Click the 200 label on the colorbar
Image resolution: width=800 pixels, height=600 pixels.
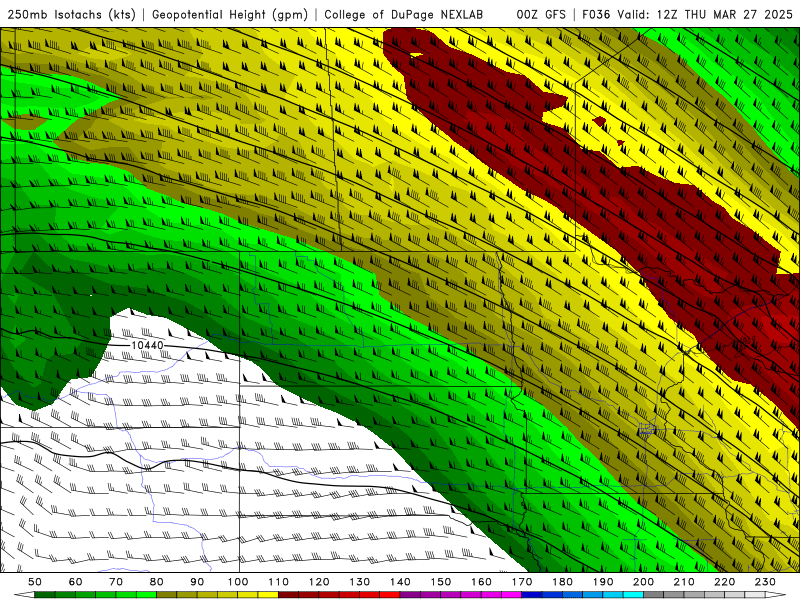(643, 582)
